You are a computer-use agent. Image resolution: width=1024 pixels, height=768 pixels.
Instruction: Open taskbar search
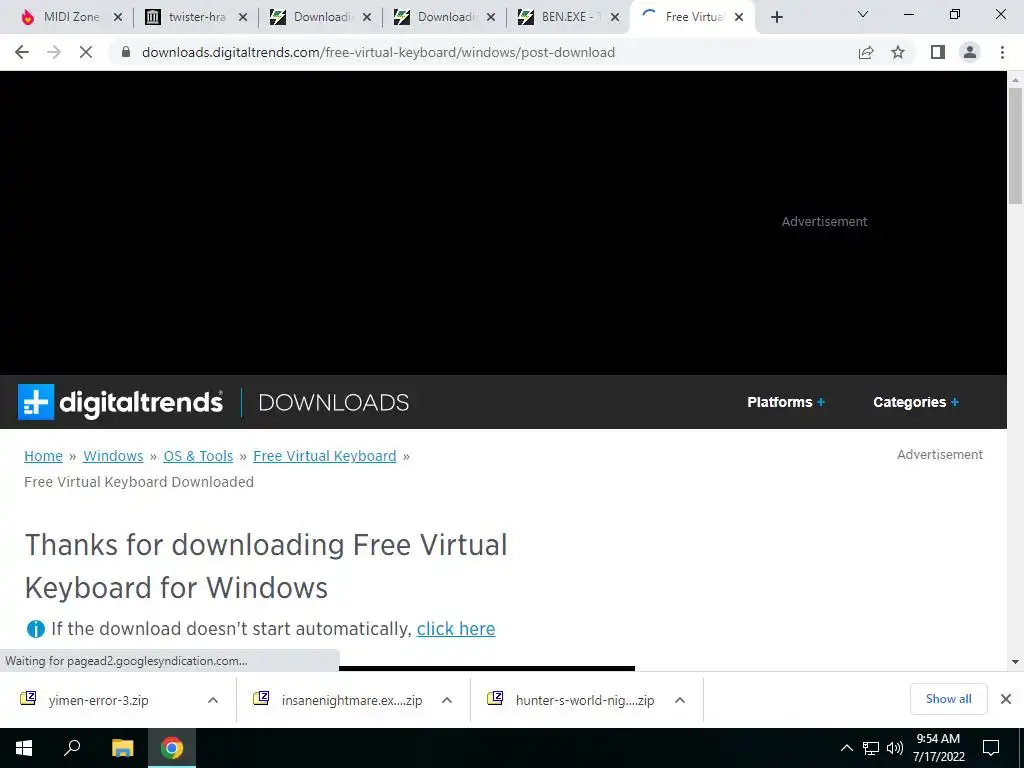click(72, 748)
